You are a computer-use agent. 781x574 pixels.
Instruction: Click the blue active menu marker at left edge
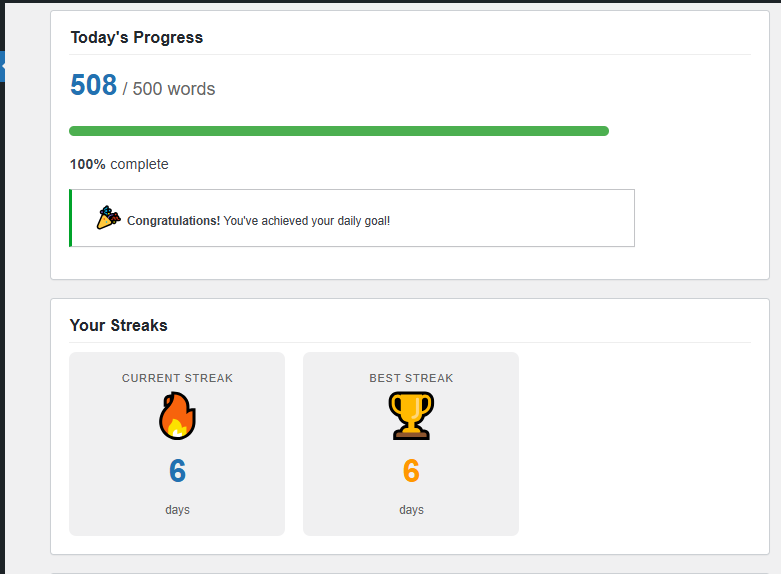(x=3, y=66)
